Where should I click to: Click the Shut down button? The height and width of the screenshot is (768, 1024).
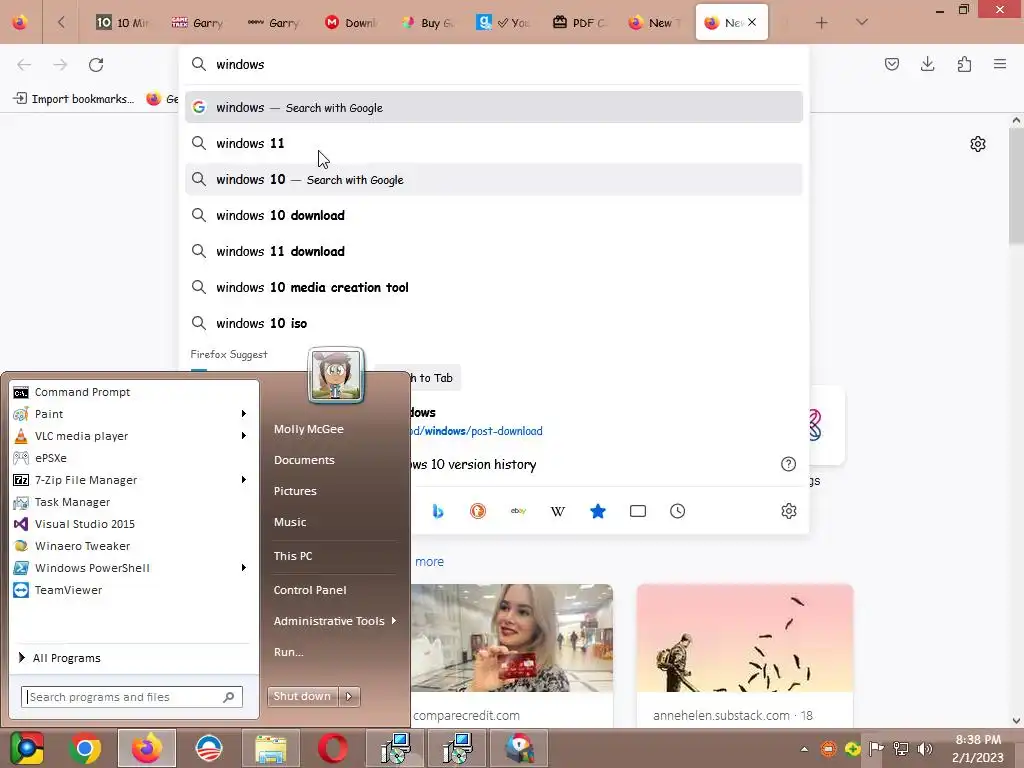[302, 696]
